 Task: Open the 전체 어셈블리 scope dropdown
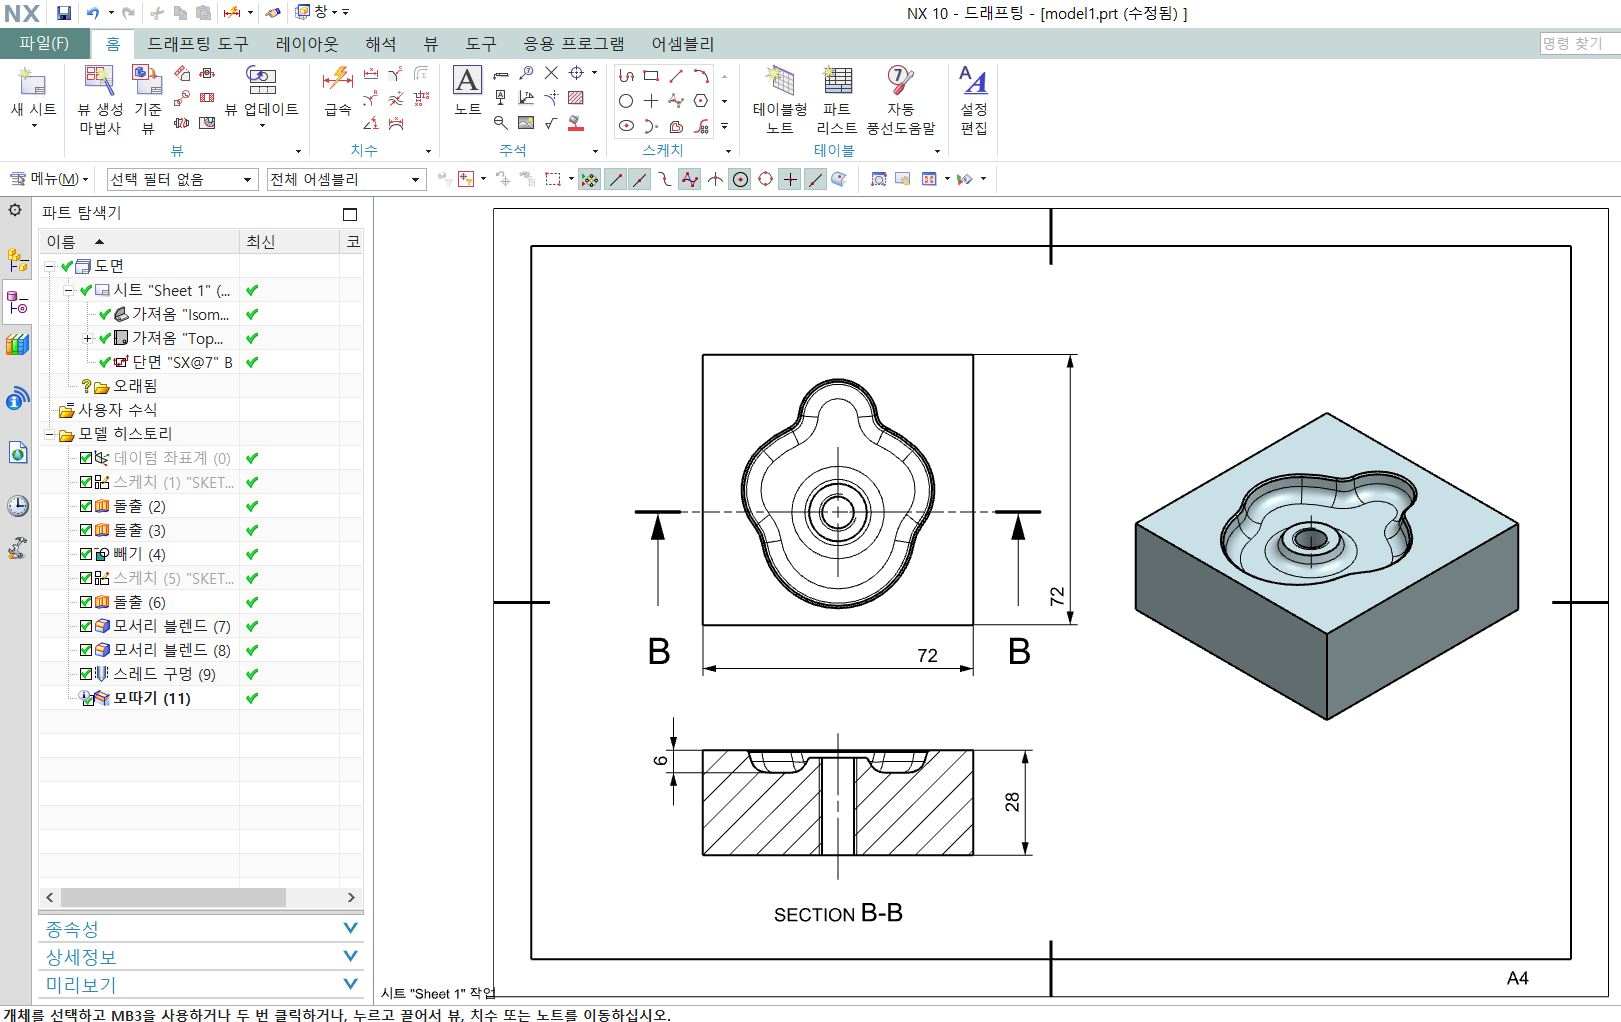(346, 179)
